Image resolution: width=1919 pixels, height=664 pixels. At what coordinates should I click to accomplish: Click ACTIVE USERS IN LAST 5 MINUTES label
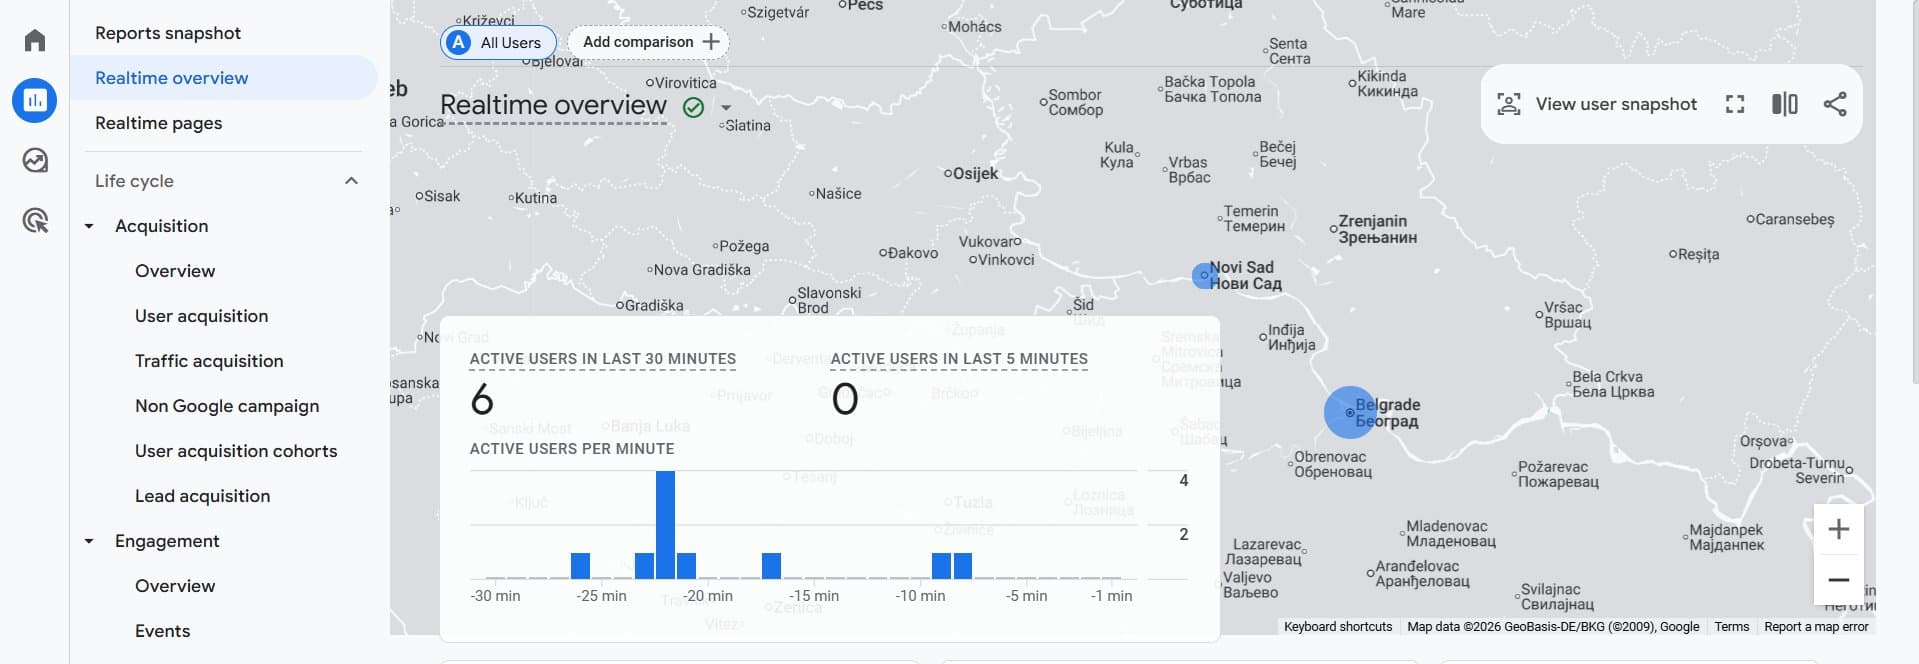click(x=959, y=359)
